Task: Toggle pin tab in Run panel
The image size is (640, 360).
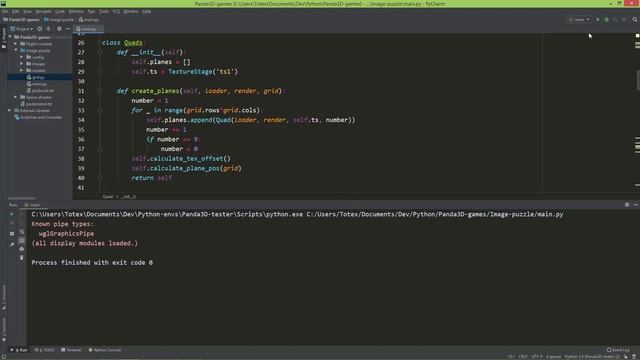Action: point(12,244)
